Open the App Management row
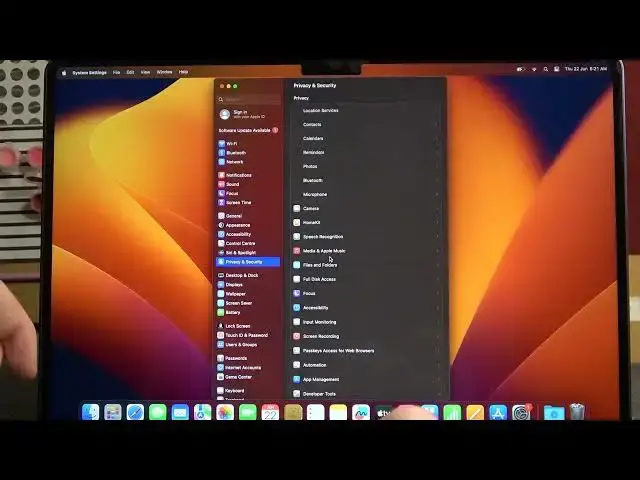This screenshot has height=480, width=640. click(366, 380)
